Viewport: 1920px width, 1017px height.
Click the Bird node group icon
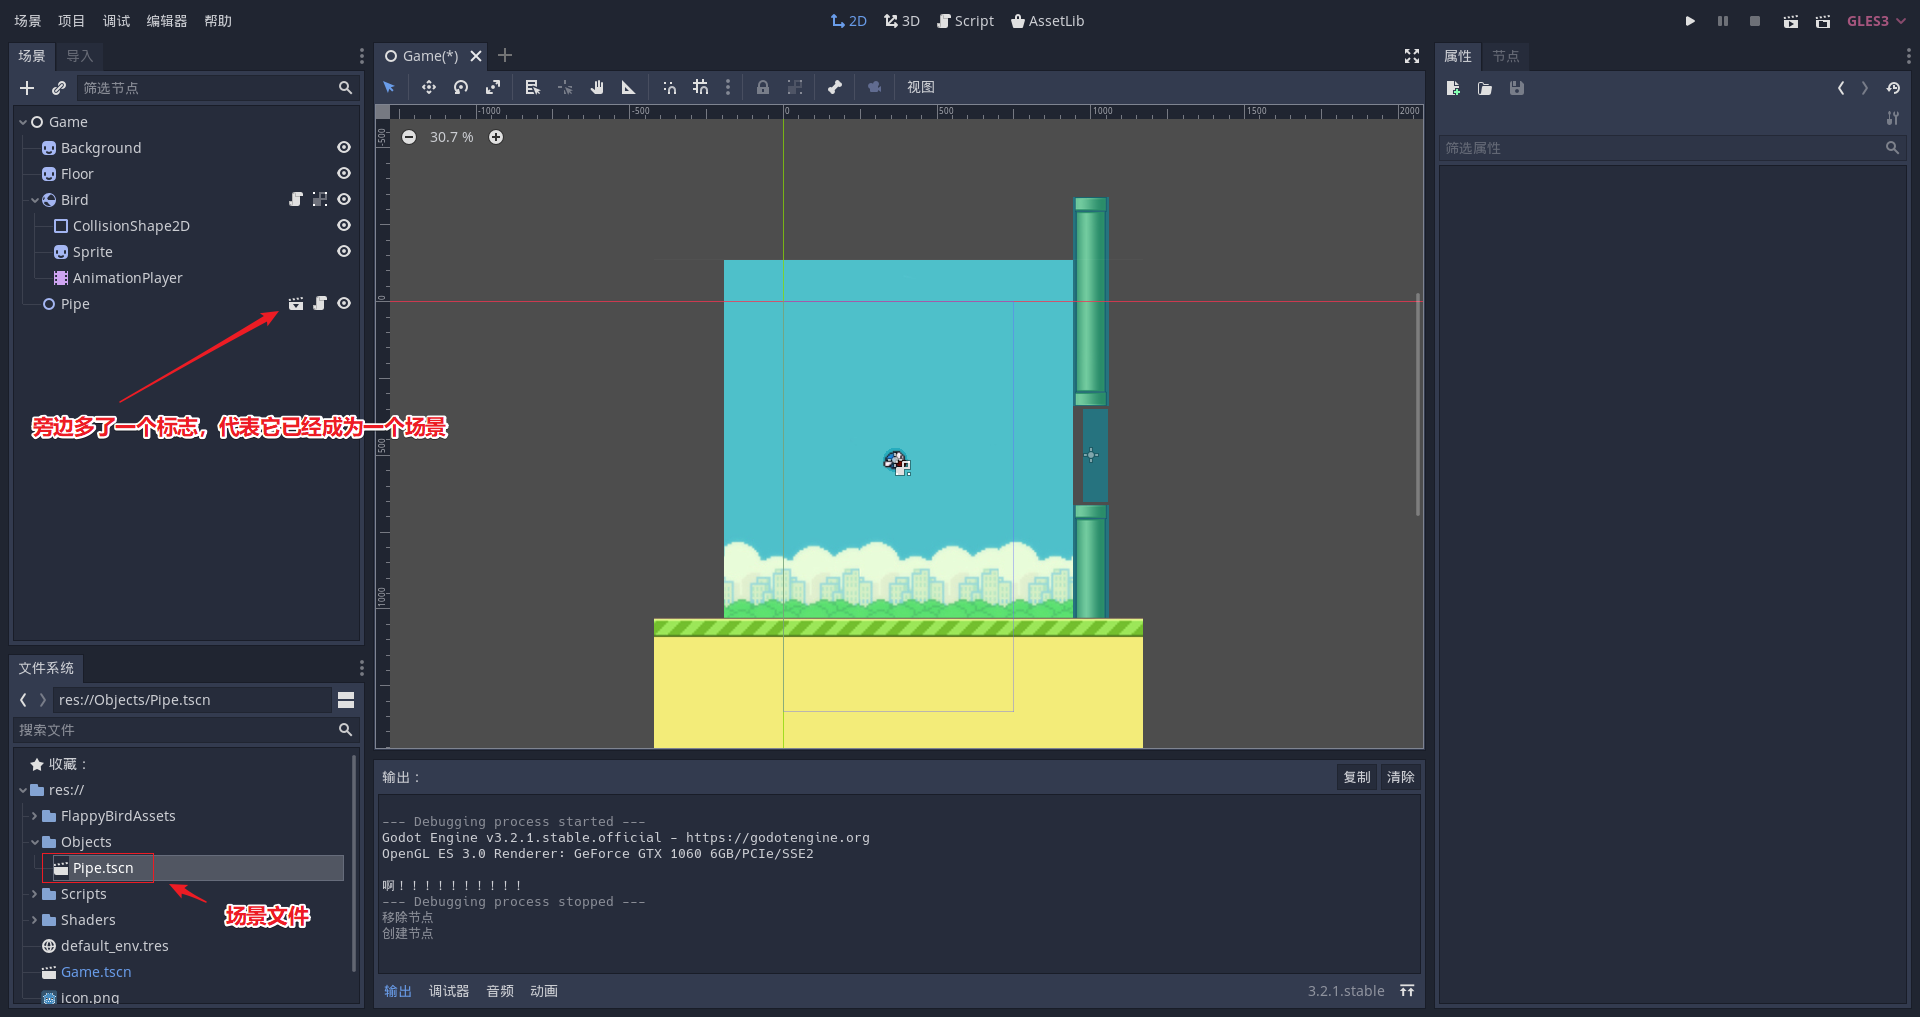pos(320,199)
